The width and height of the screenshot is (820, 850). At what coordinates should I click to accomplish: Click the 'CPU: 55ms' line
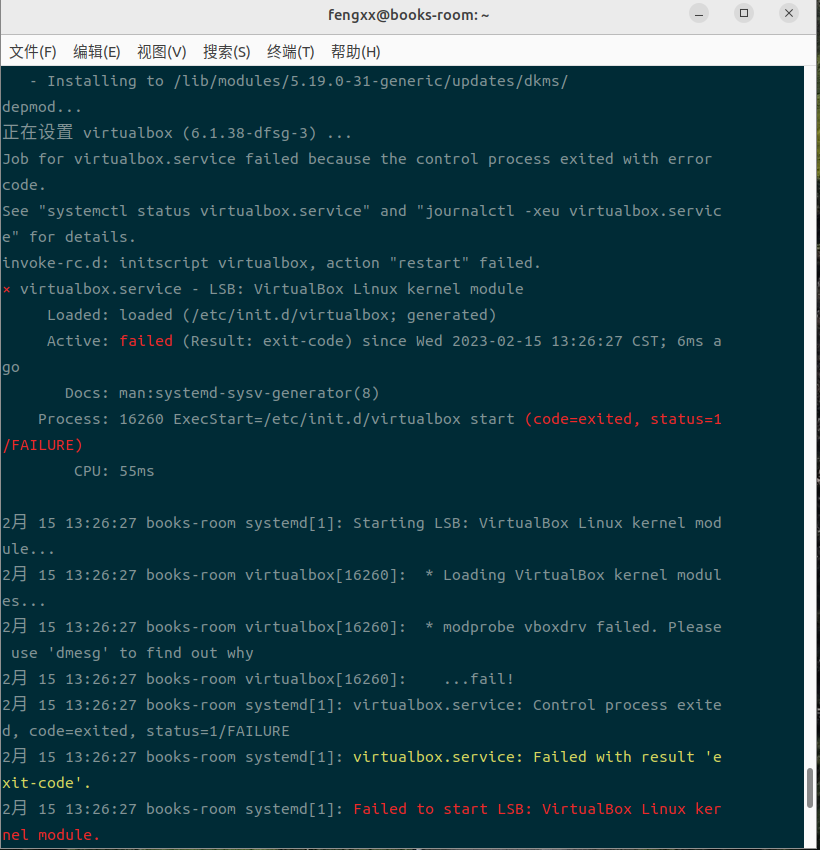(114, 471)
